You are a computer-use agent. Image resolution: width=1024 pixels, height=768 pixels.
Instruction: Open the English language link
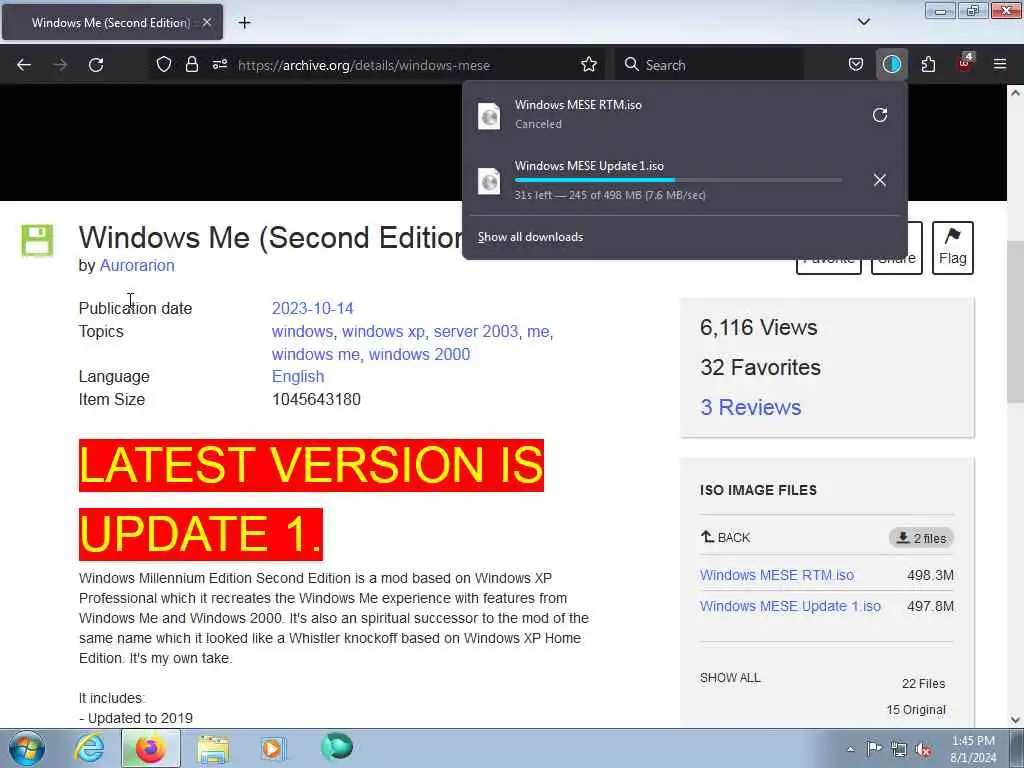point(298,377)
